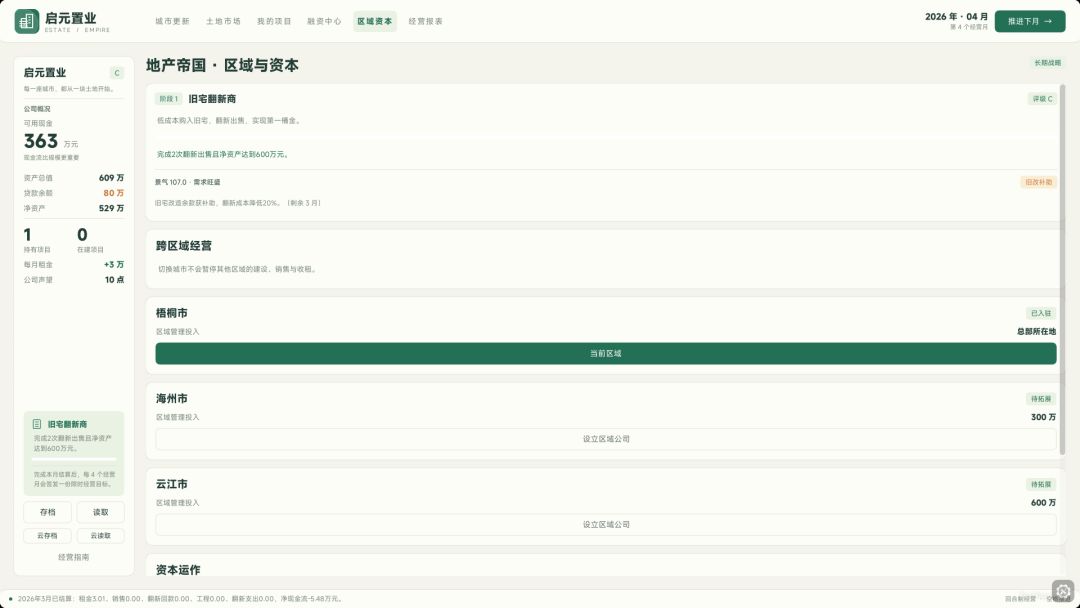Click the 云江市 region heading
The image size is (1080, 608).
point(172,483)
